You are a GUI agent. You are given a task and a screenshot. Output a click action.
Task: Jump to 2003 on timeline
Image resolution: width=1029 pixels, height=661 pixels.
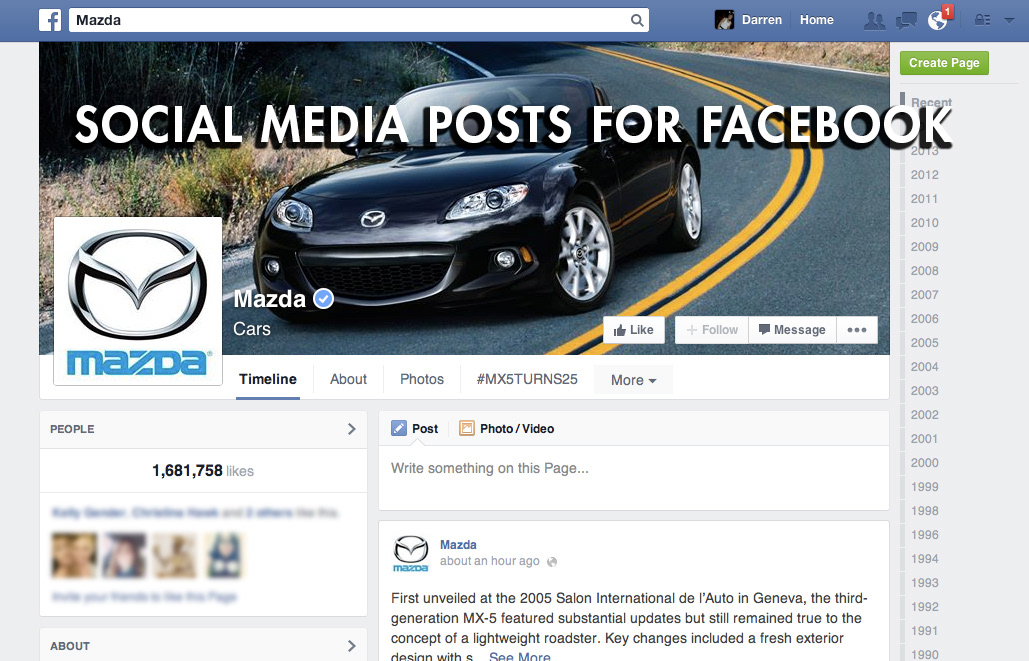point(925,391)
